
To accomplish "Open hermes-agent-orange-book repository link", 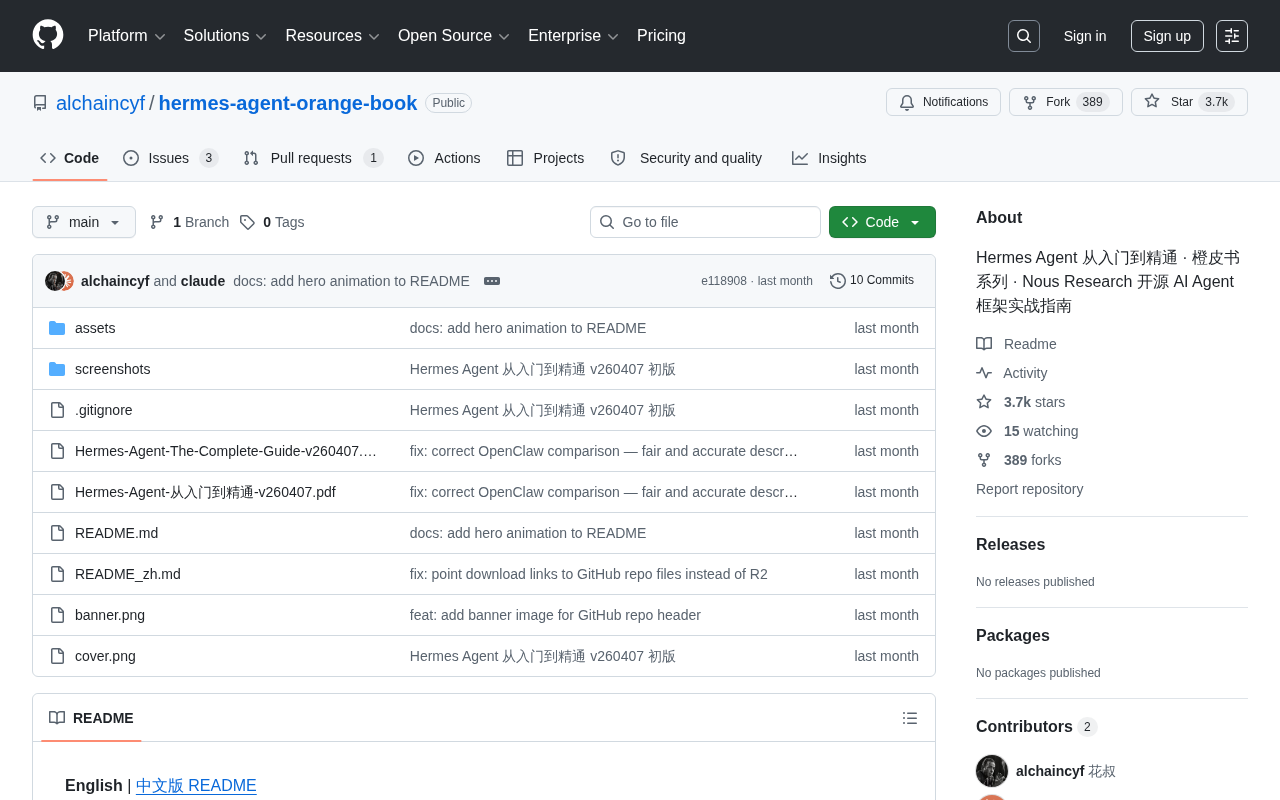I will coord(288,103).
